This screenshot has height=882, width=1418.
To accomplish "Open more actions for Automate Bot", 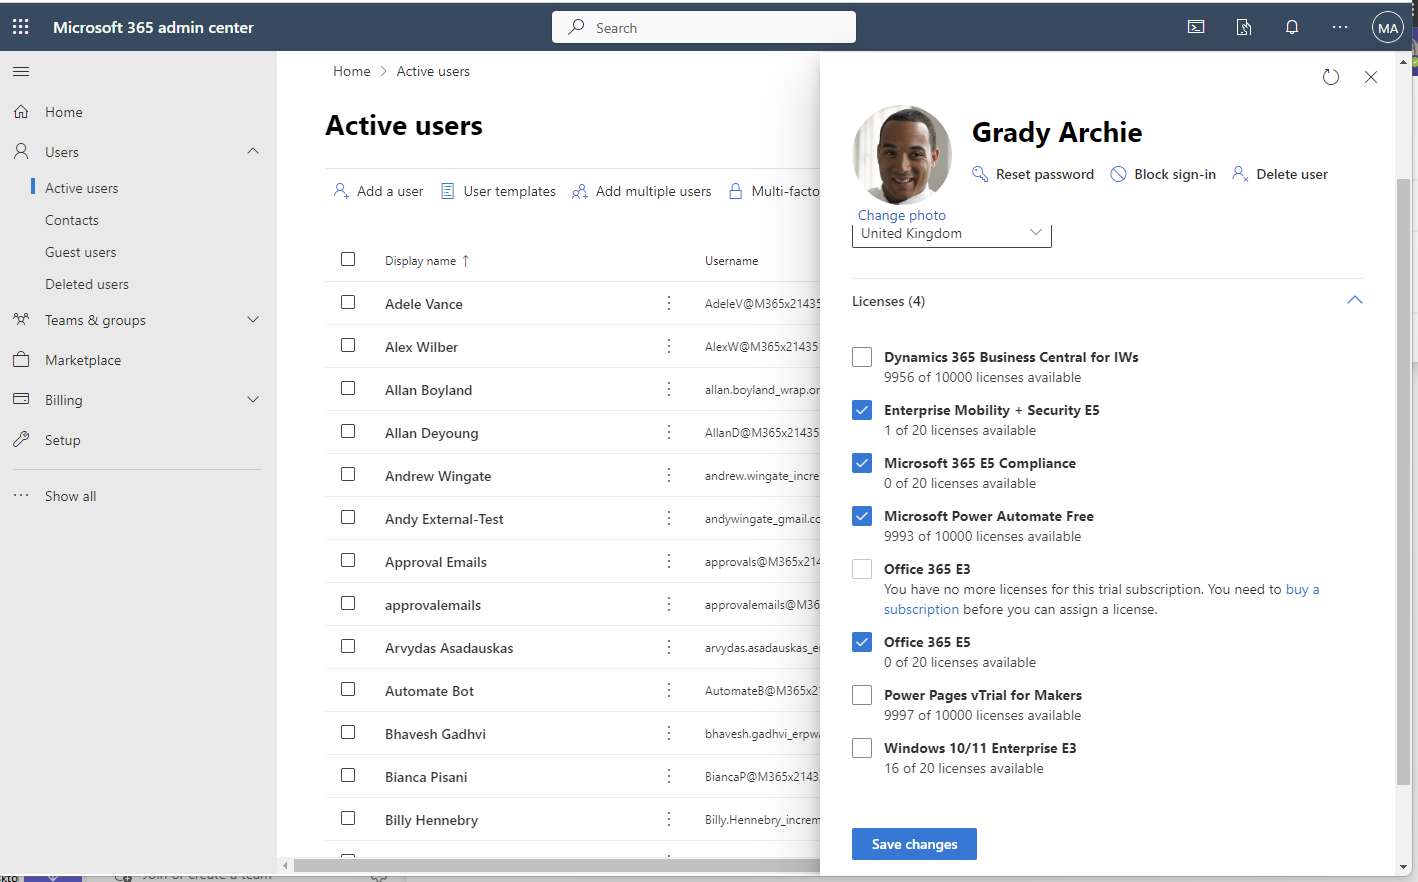I will pyautogui.click(x=669, y=690).
